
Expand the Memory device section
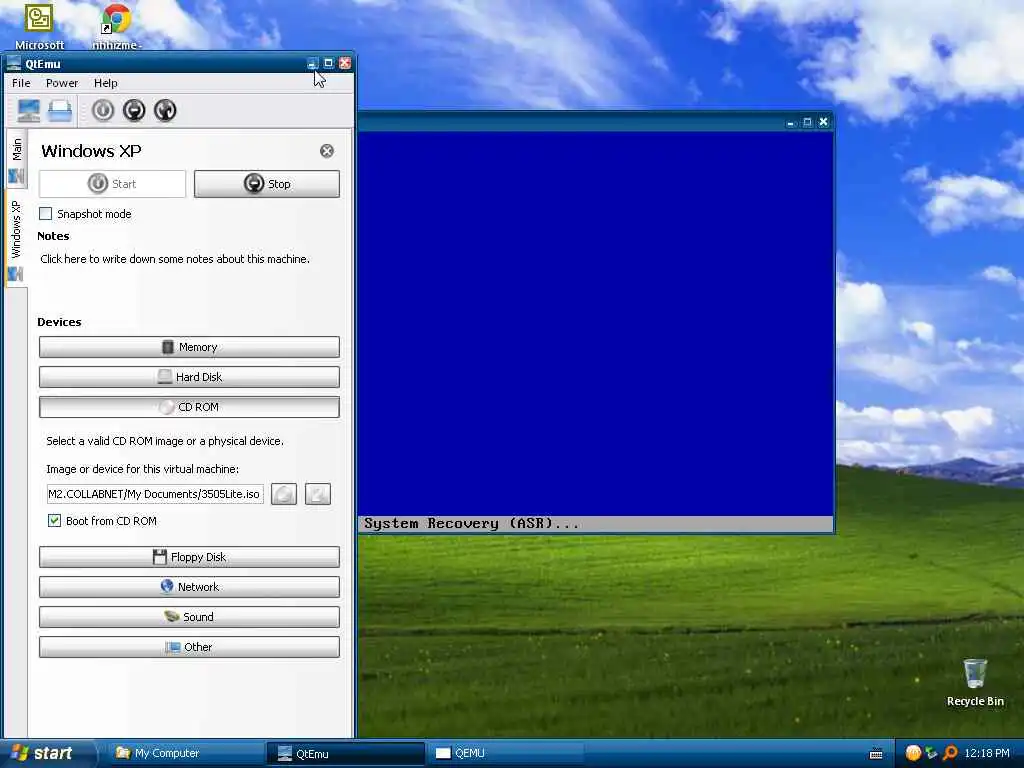189,347
